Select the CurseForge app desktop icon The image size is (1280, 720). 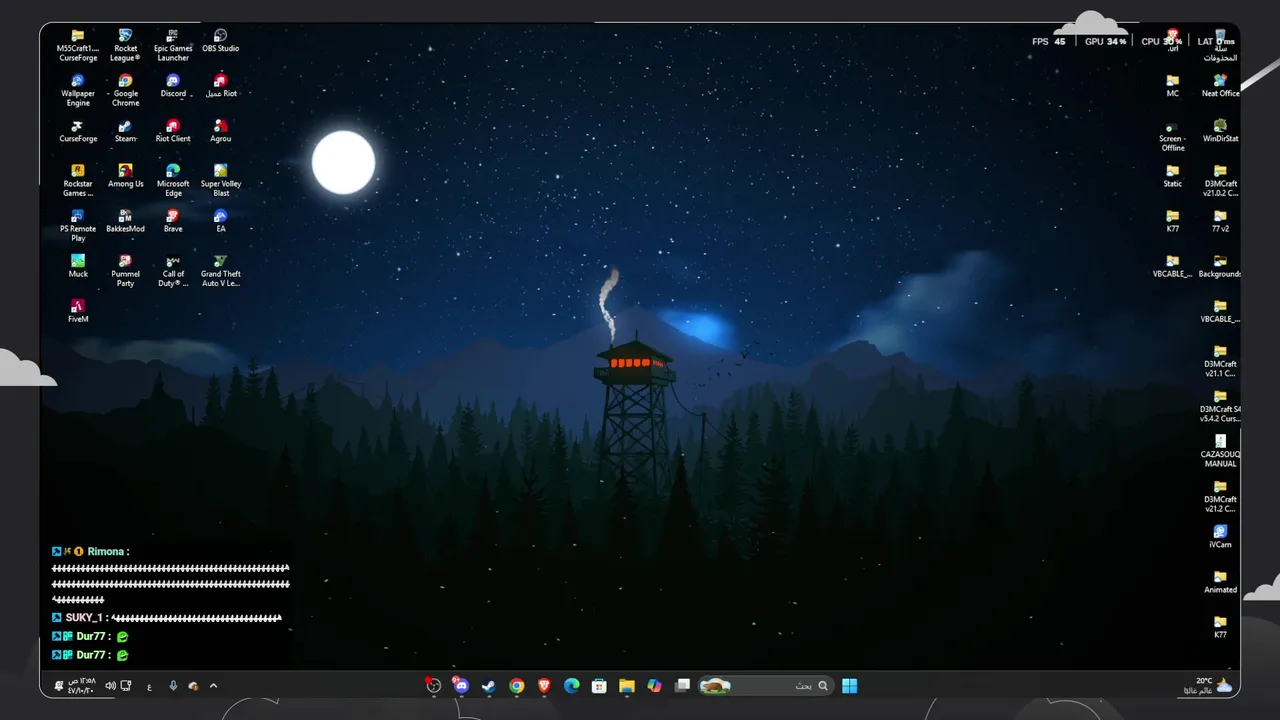[x=78, y=131]
